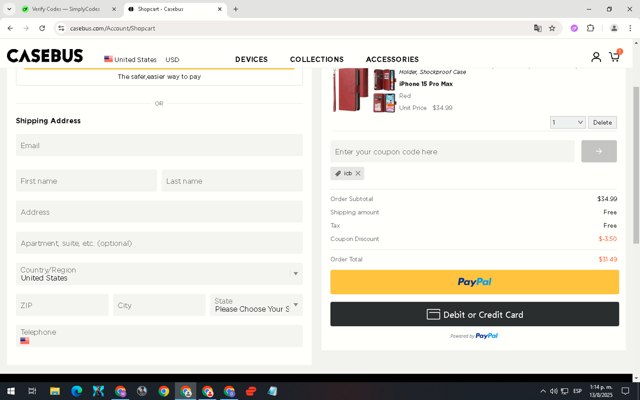Click the Apartment, suite optional field
This screenshot has height=400, width=640.
(159, 243)
